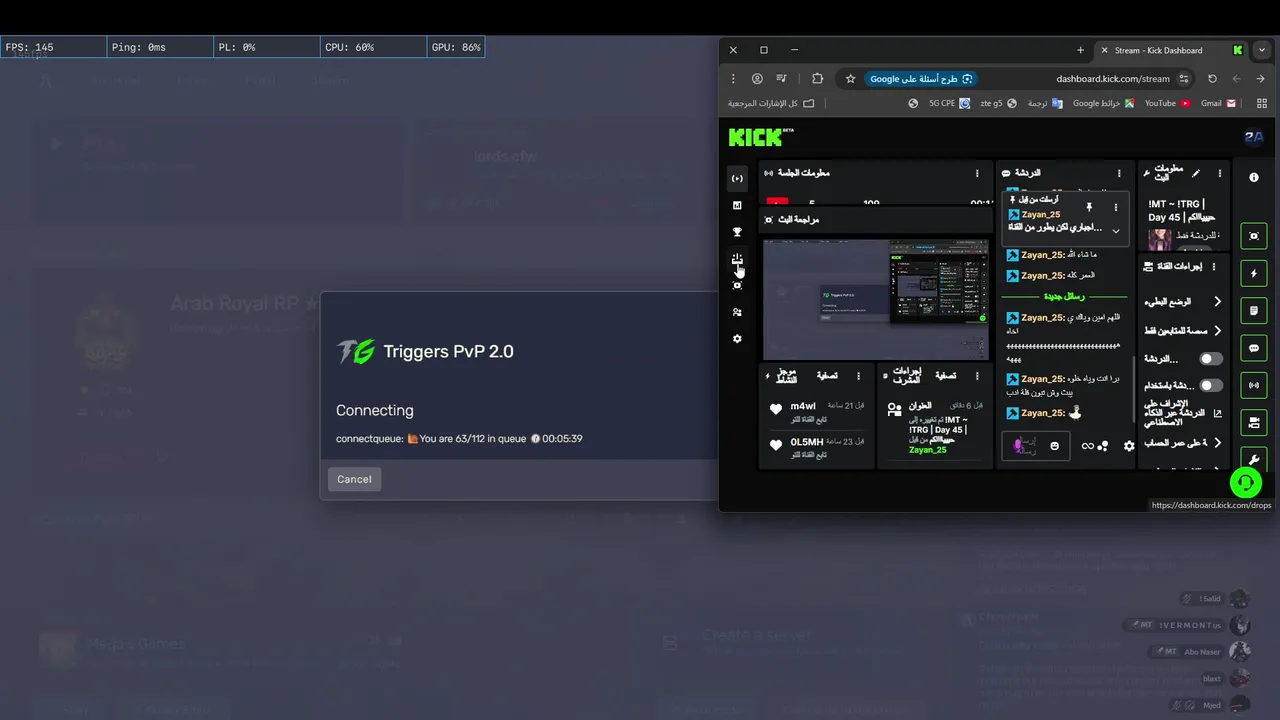Open Chrome profile icon in the toolbar
The image size is (1280, 720).
[757, 79]
